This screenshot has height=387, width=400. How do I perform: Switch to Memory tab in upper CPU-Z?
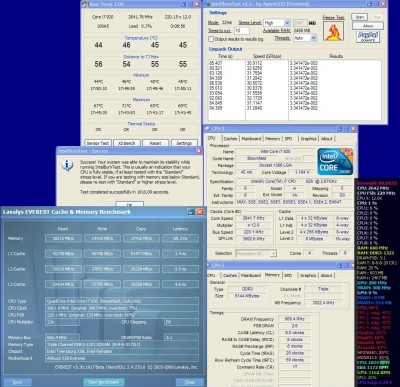point(272,139)
